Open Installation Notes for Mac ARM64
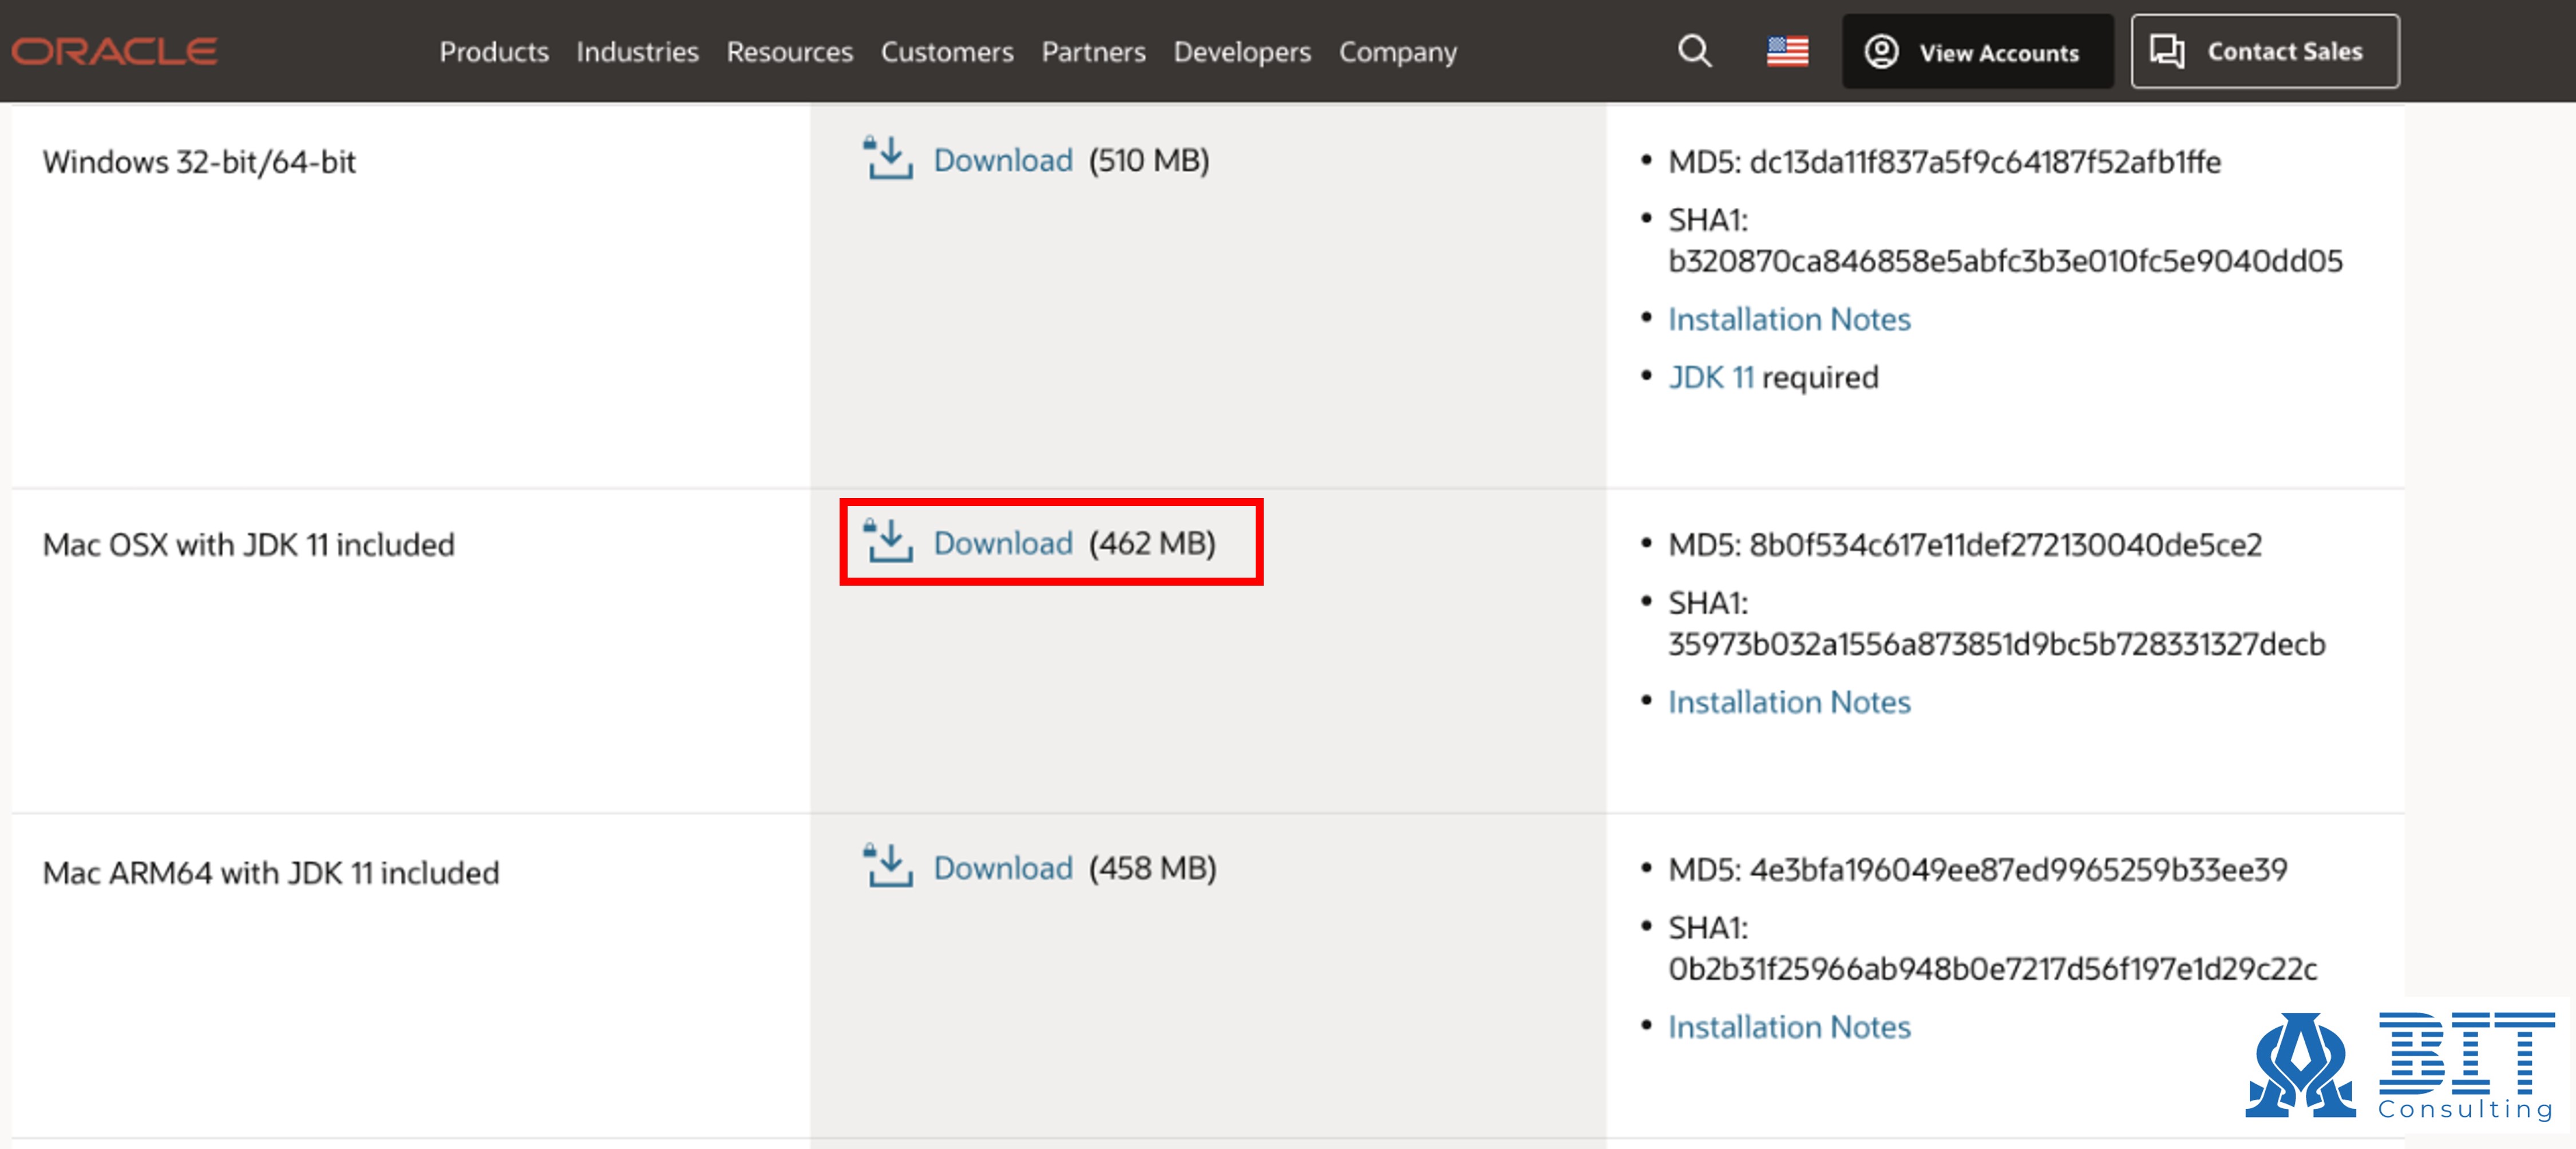Viewport: 2576px width, 1149px height. click(x=1789, y=1027)
